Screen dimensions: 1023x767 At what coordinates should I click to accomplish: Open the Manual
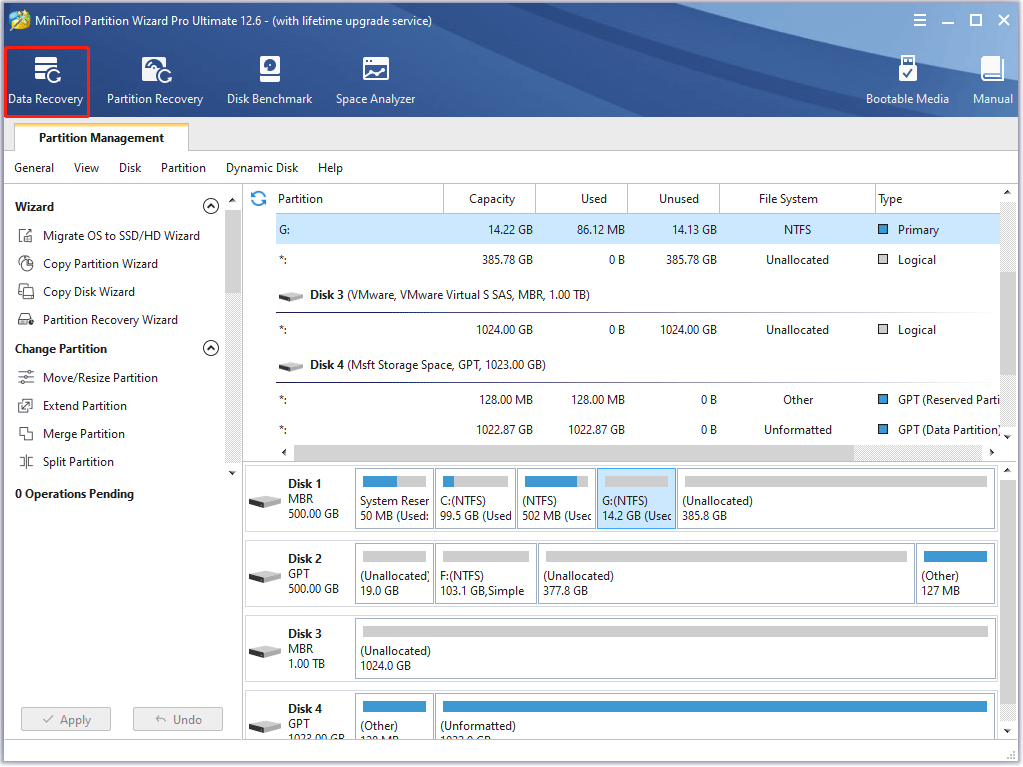click(992, 82)
